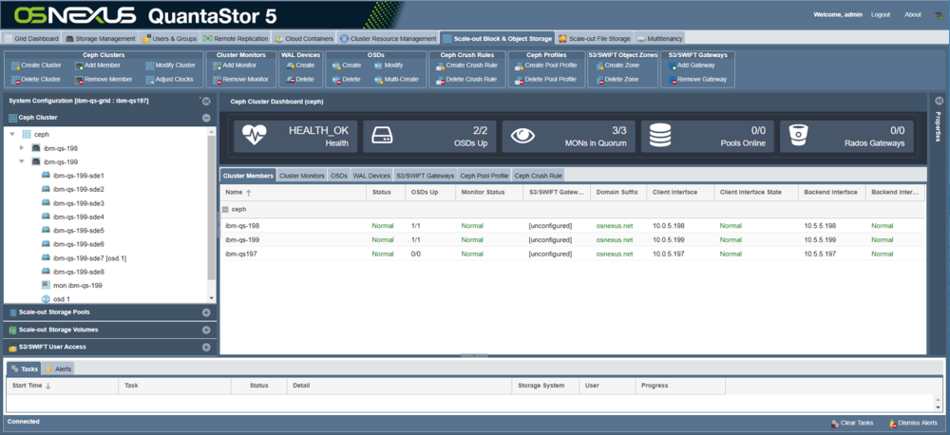The image size is (950, 435).
Task: Click the Client Interface column header
Action: point(681,192)
